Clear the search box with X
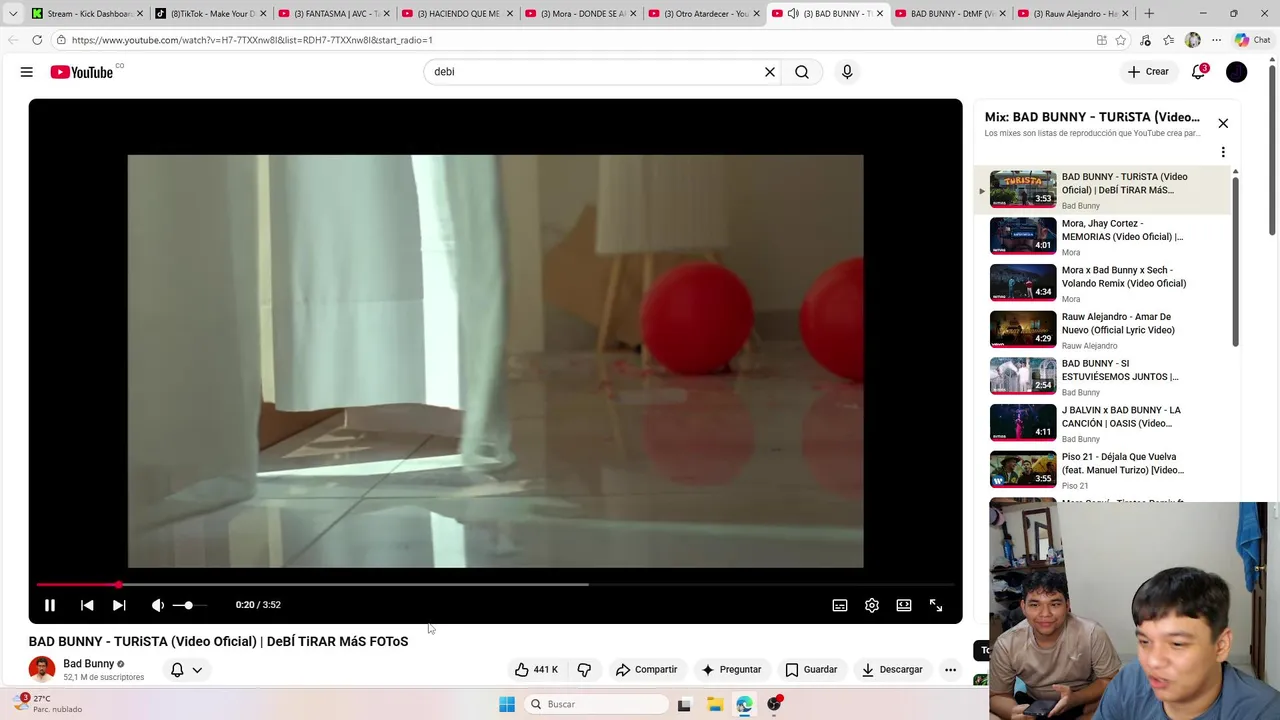 pos(770,72)
